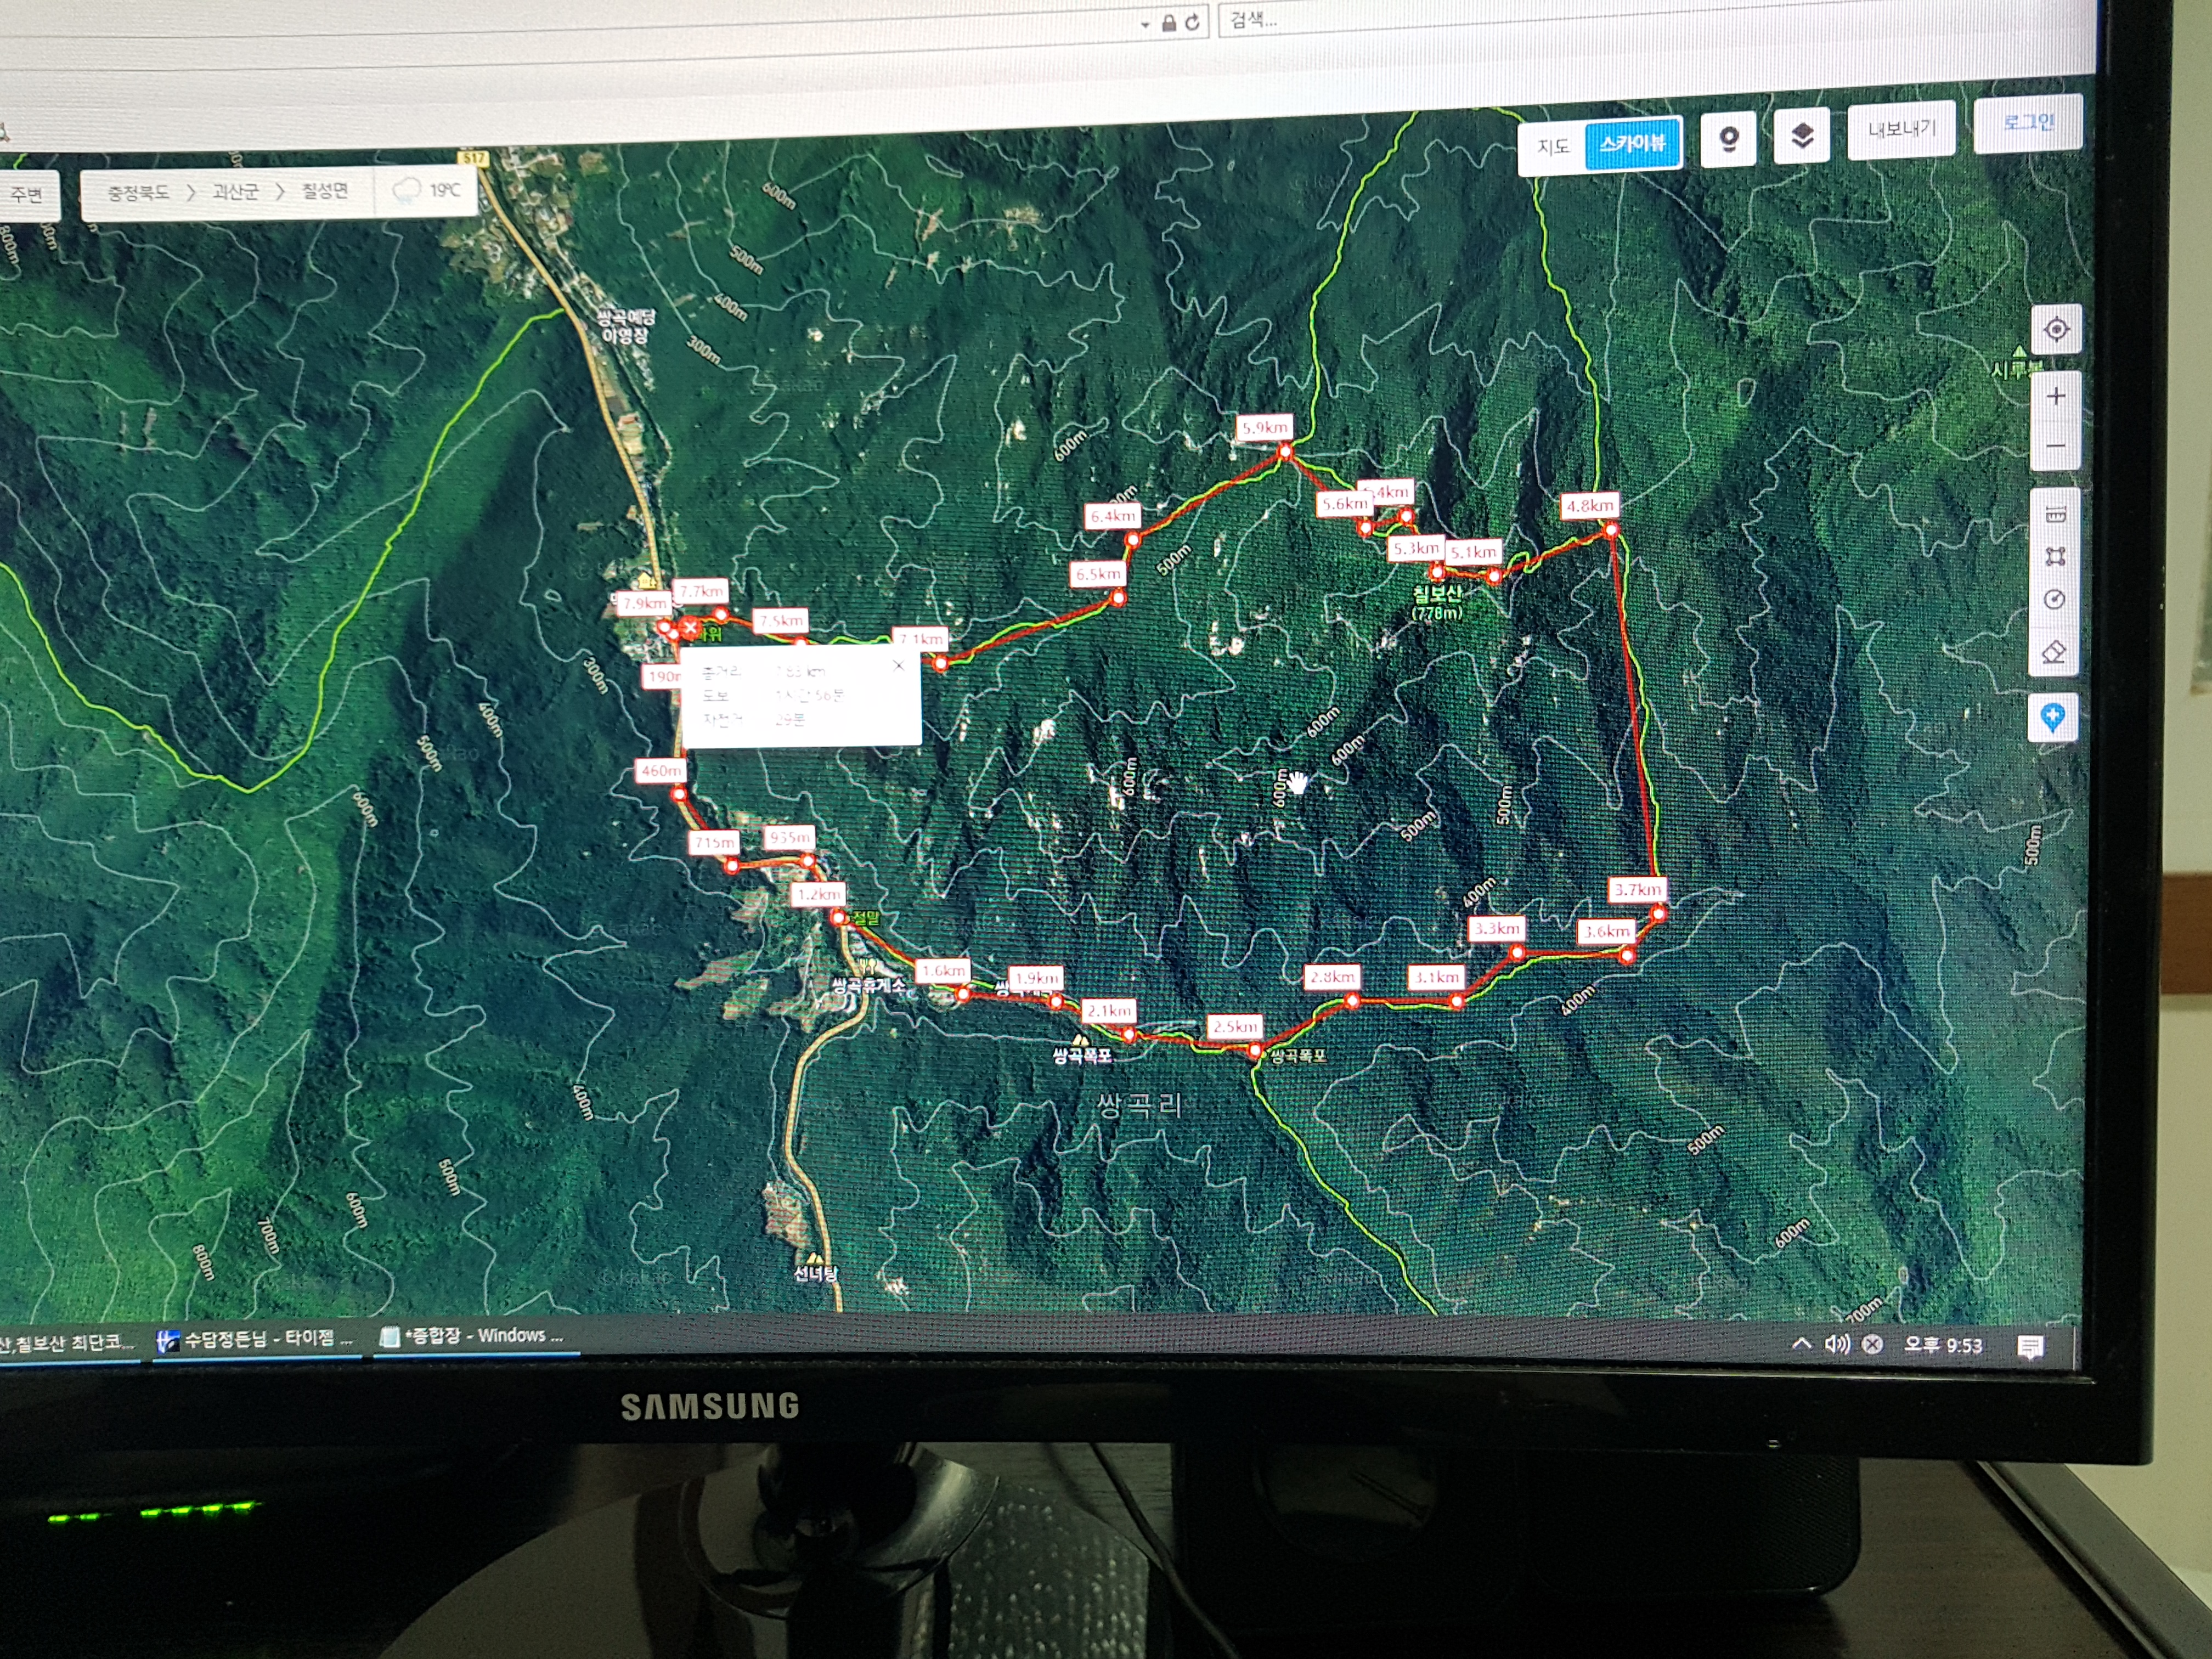Zoom in with the plus button
The height and width of the screenshot is (1659, 2212).
[x=2055, y=397]
